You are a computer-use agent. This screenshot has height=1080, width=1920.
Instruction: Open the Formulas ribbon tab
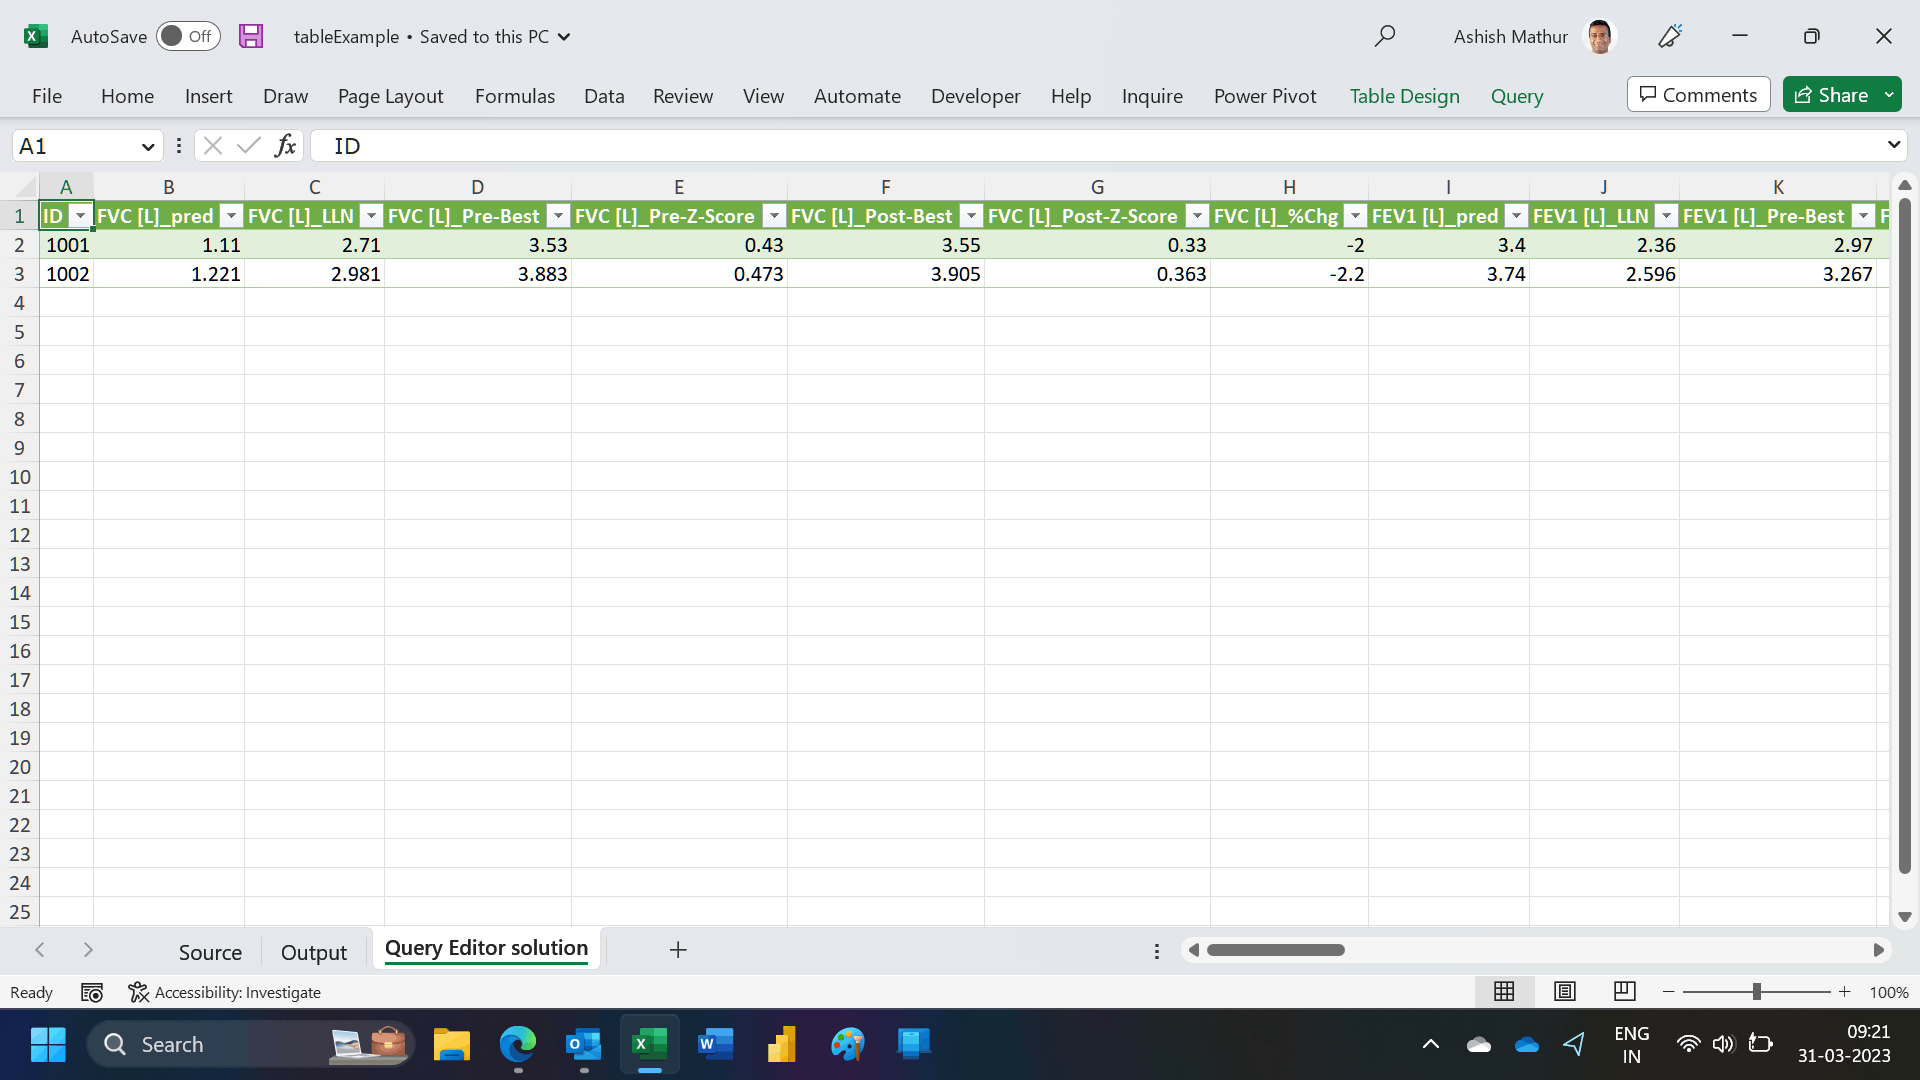click(x=514, y=96)
